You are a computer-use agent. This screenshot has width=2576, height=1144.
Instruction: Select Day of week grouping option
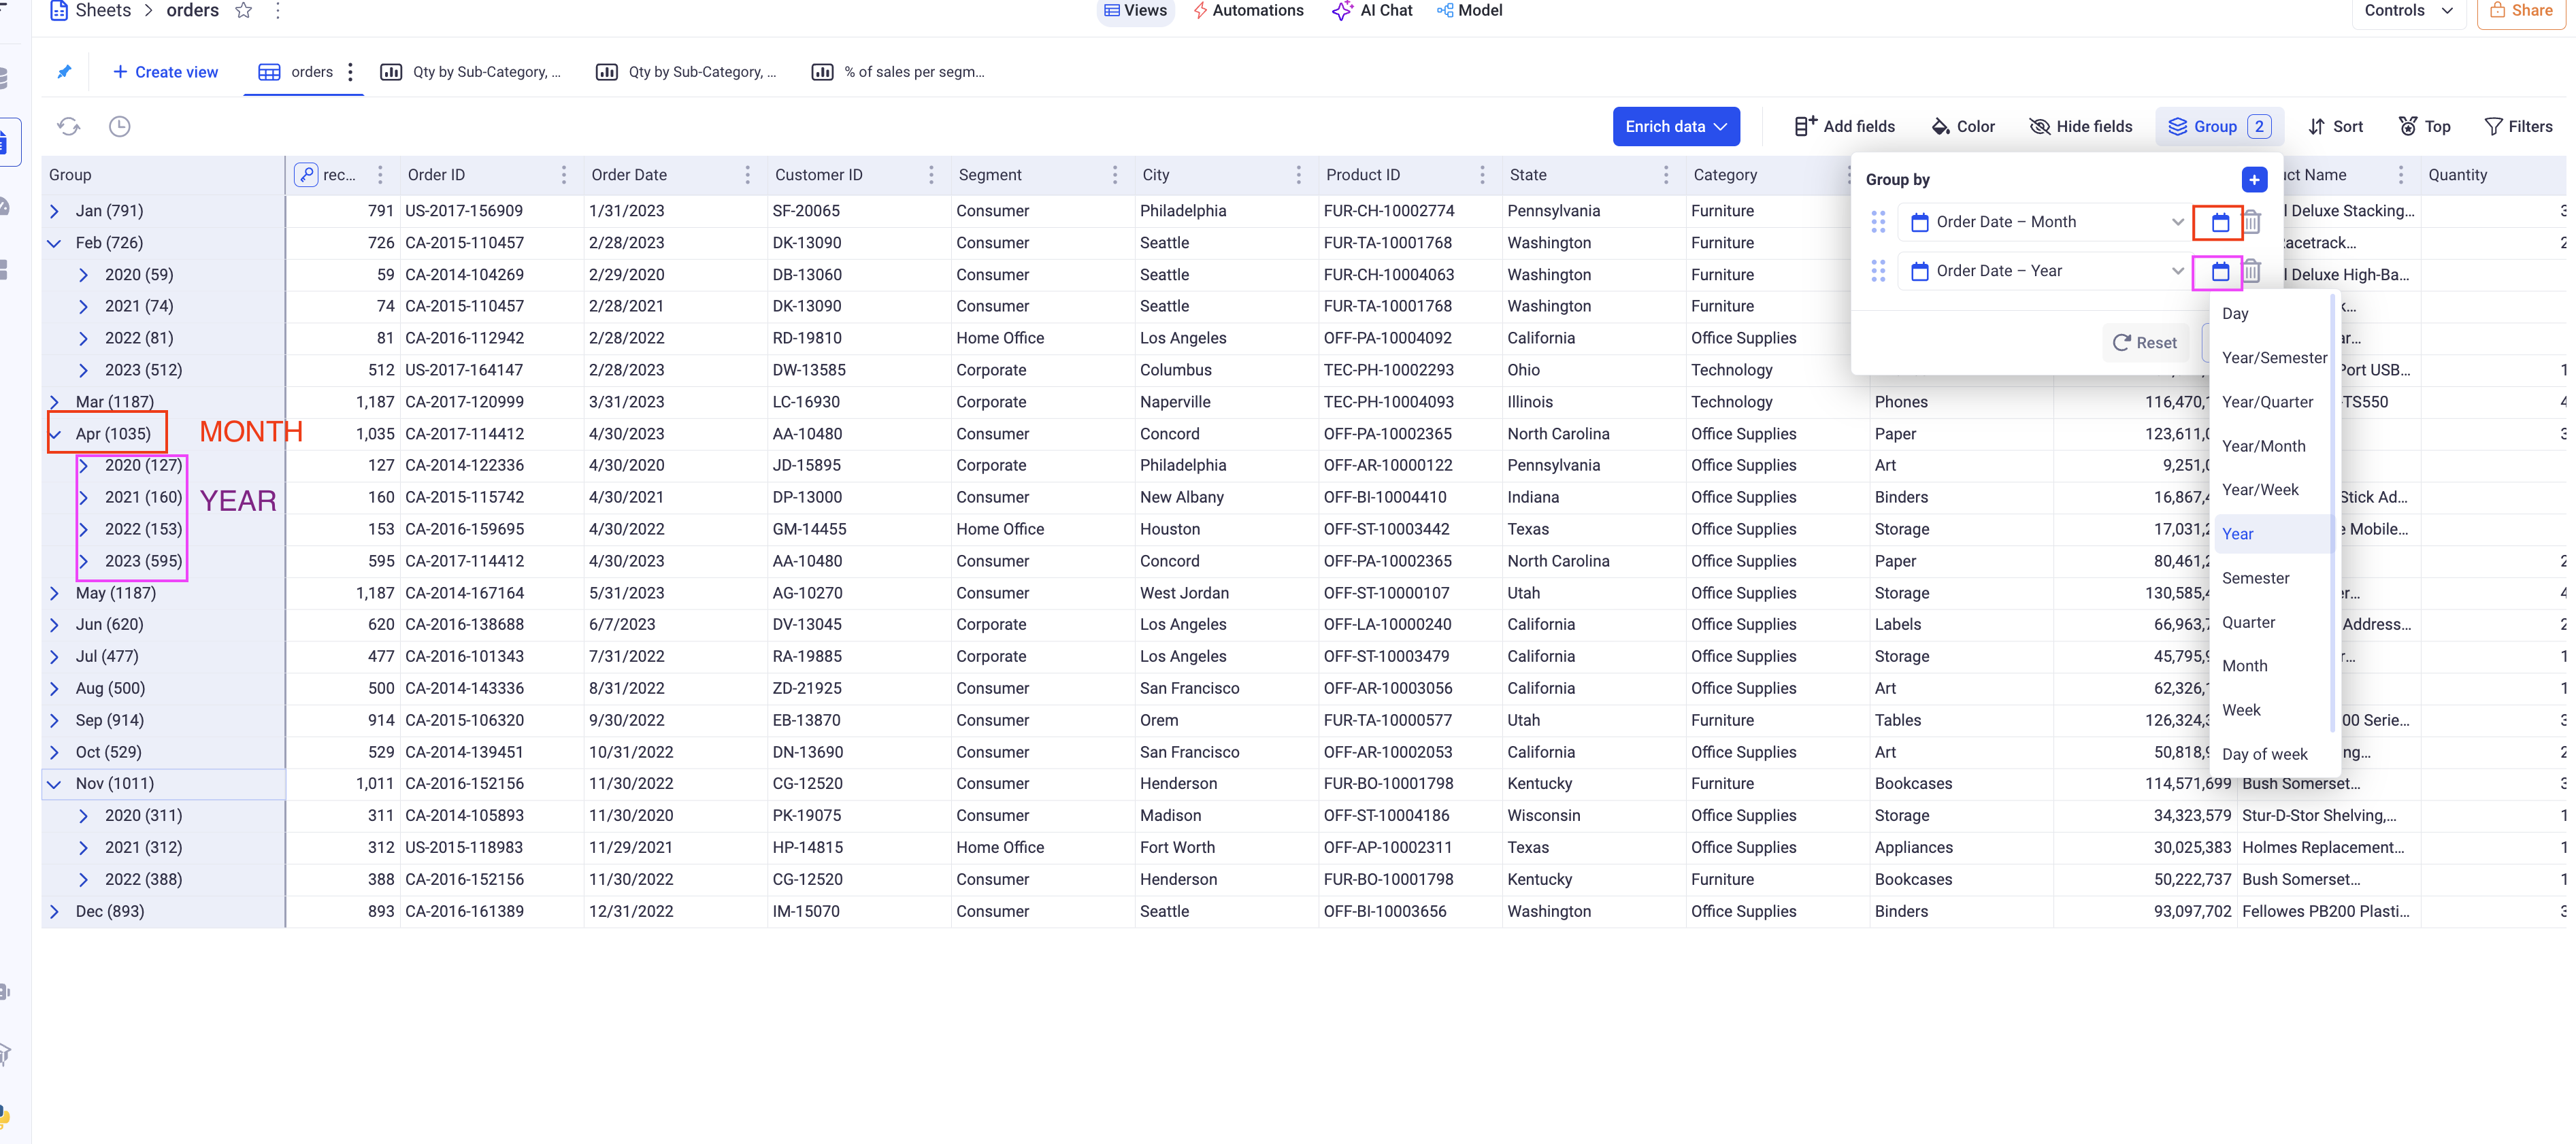pos(2265,754)
